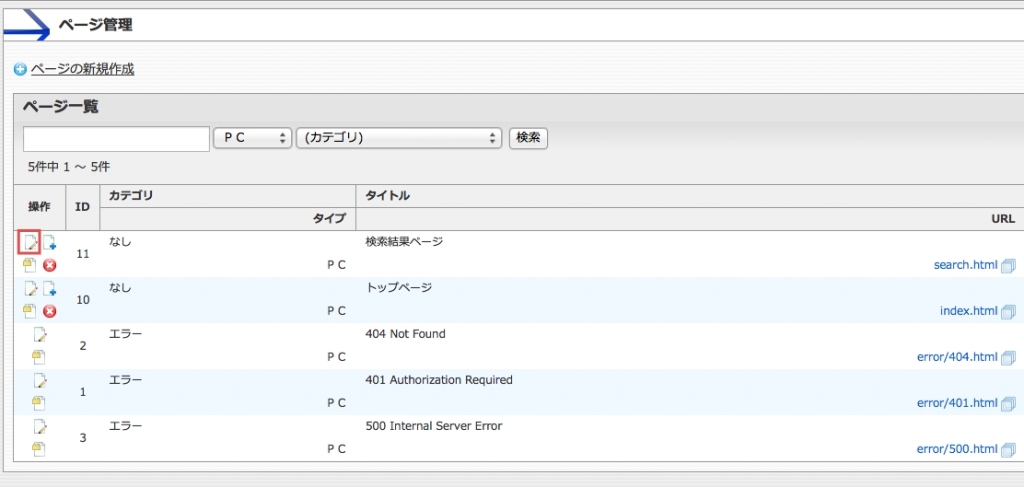Open yellow note icon for search.html row

[x=29, y=264]
